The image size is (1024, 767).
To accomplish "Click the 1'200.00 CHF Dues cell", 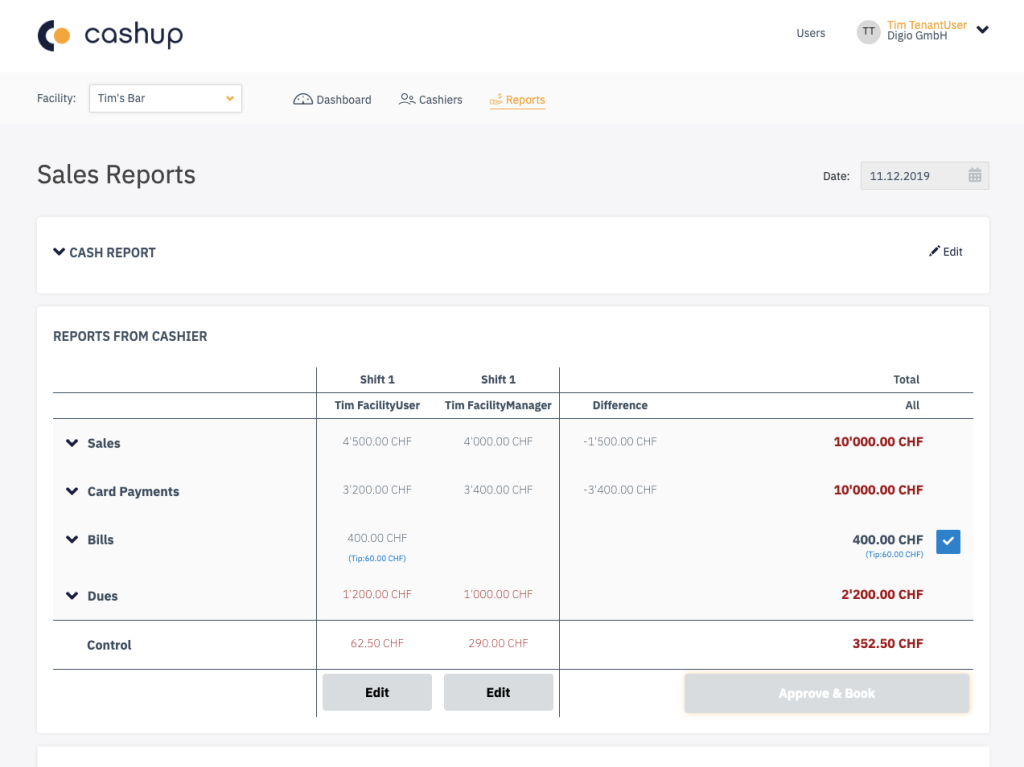I will pos(377,595).
